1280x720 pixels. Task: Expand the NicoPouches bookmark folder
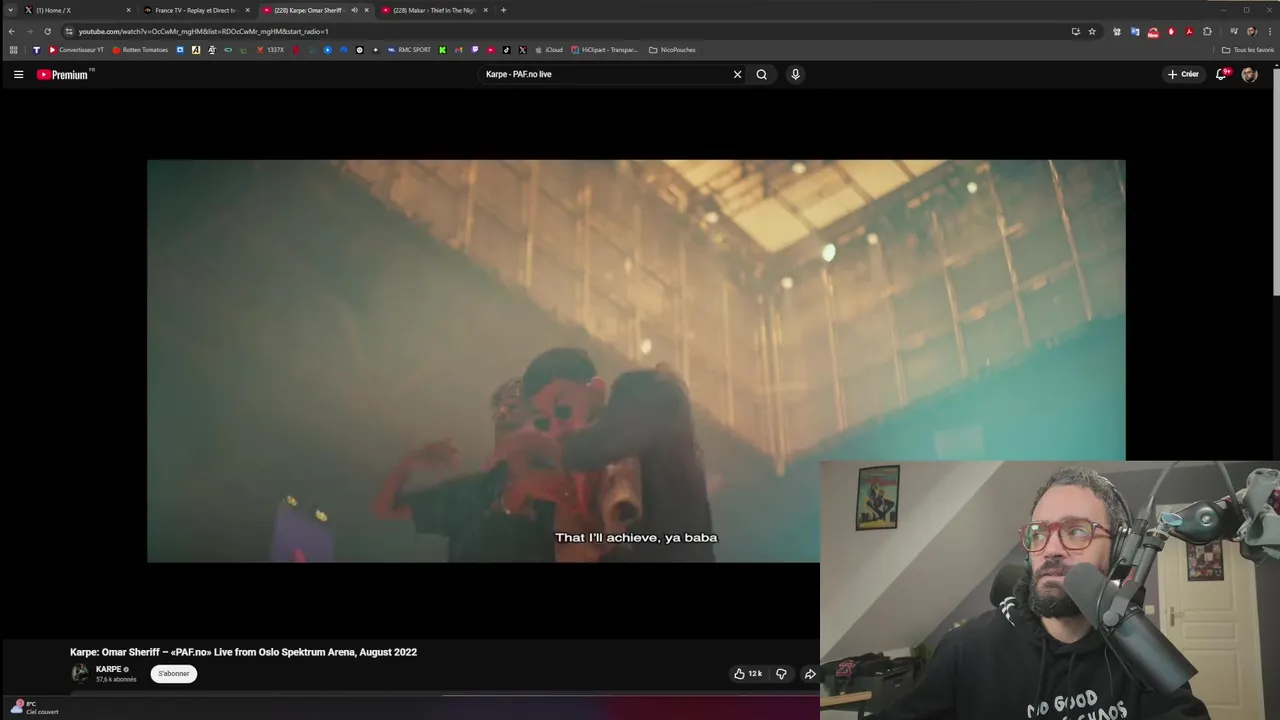click(x=672, y=50)
